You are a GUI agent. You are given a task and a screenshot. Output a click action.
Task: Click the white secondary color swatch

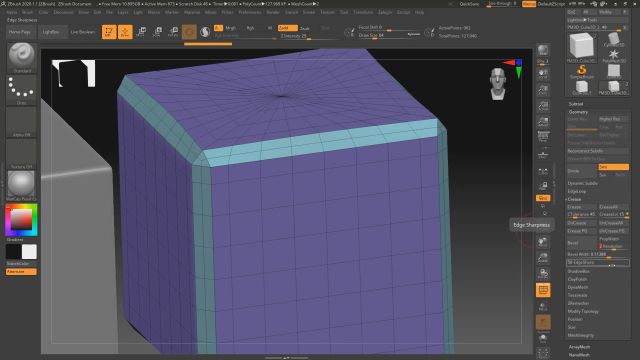tap(29, 252)
